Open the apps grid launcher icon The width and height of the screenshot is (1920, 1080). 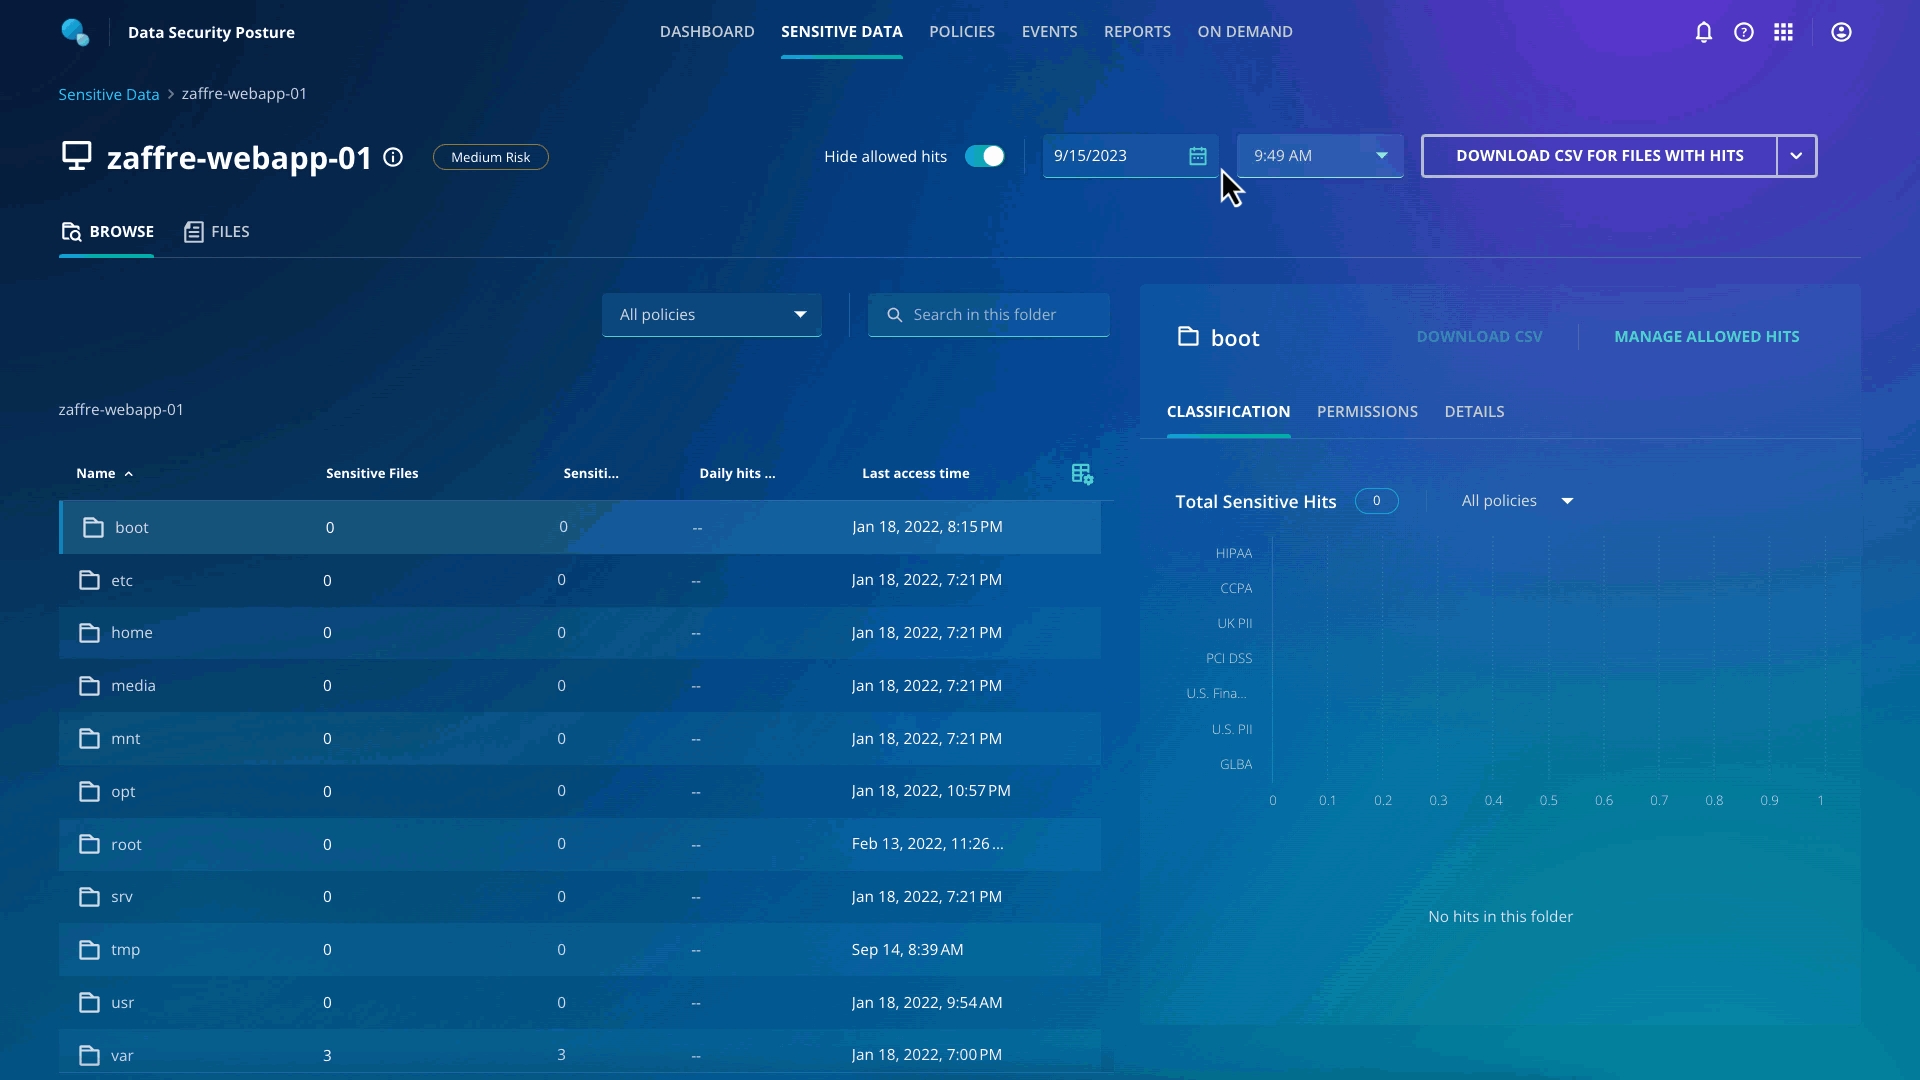pos(1783,32)
